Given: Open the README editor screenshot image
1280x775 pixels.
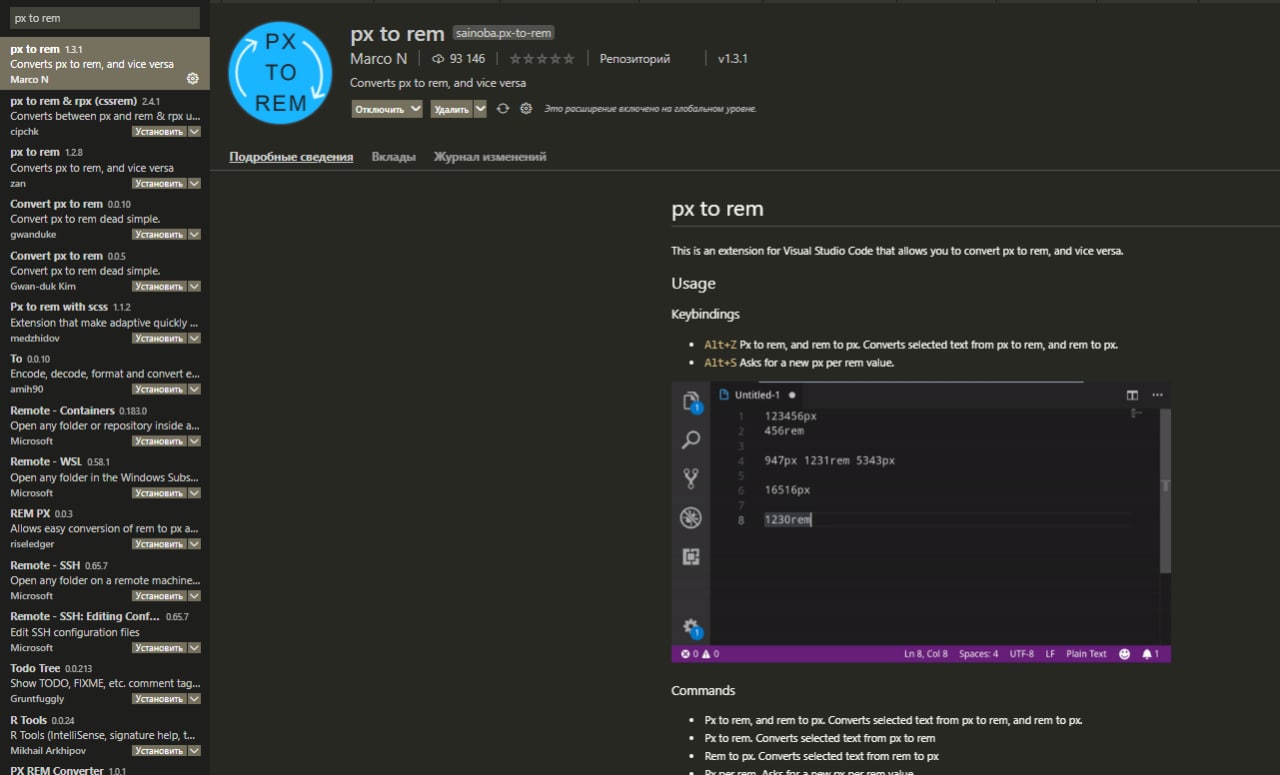Looking at the screenshot, I should point(920,521).
